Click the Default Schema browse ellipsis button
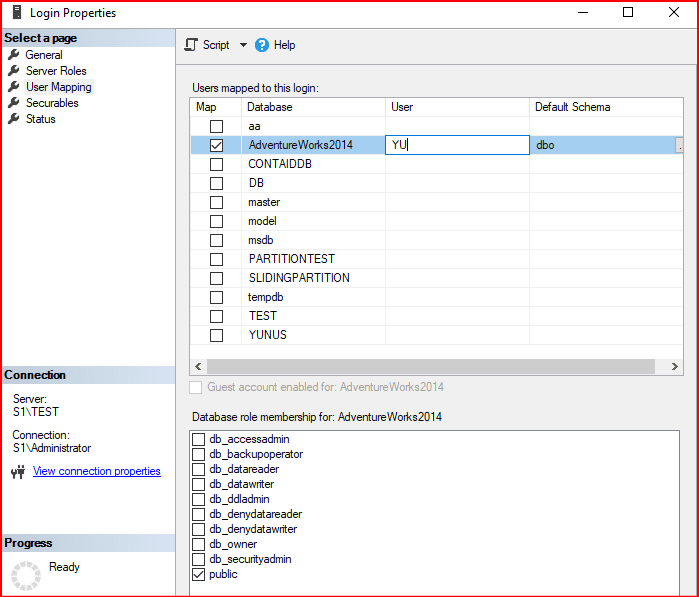This screenshot has width=699, height=597. pos(680,145)
